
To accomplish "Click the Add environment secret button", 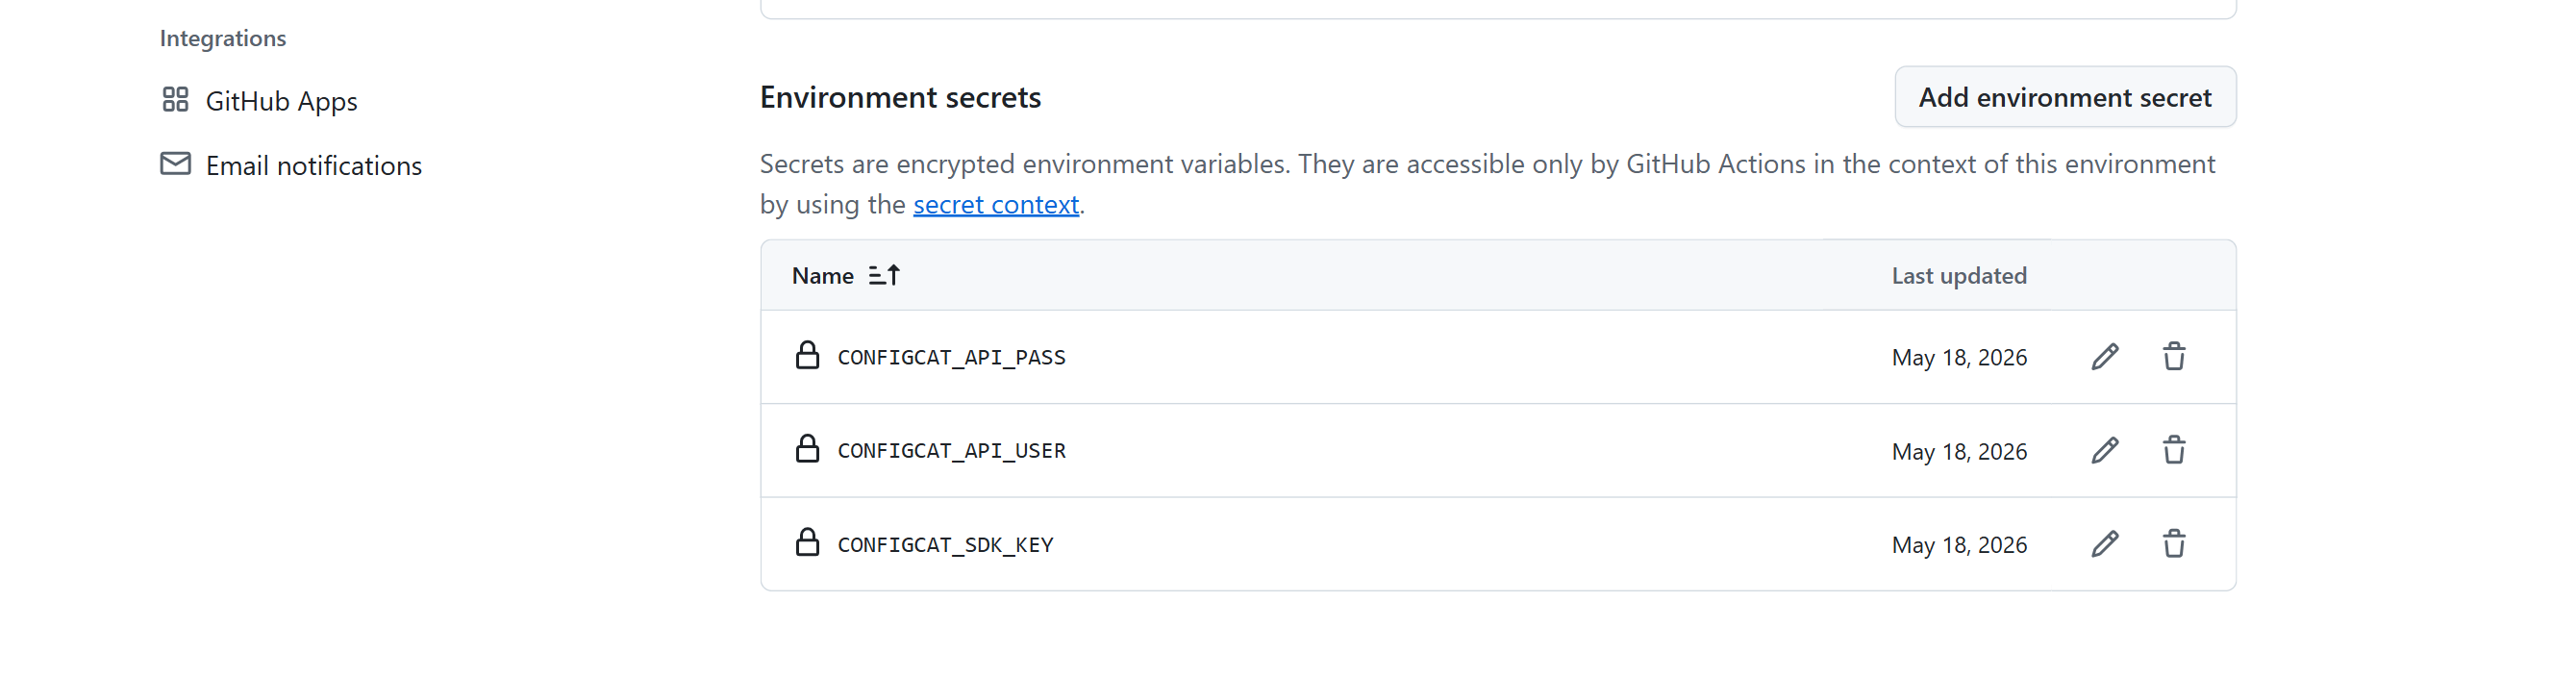I will click(x=2065, y=97).
